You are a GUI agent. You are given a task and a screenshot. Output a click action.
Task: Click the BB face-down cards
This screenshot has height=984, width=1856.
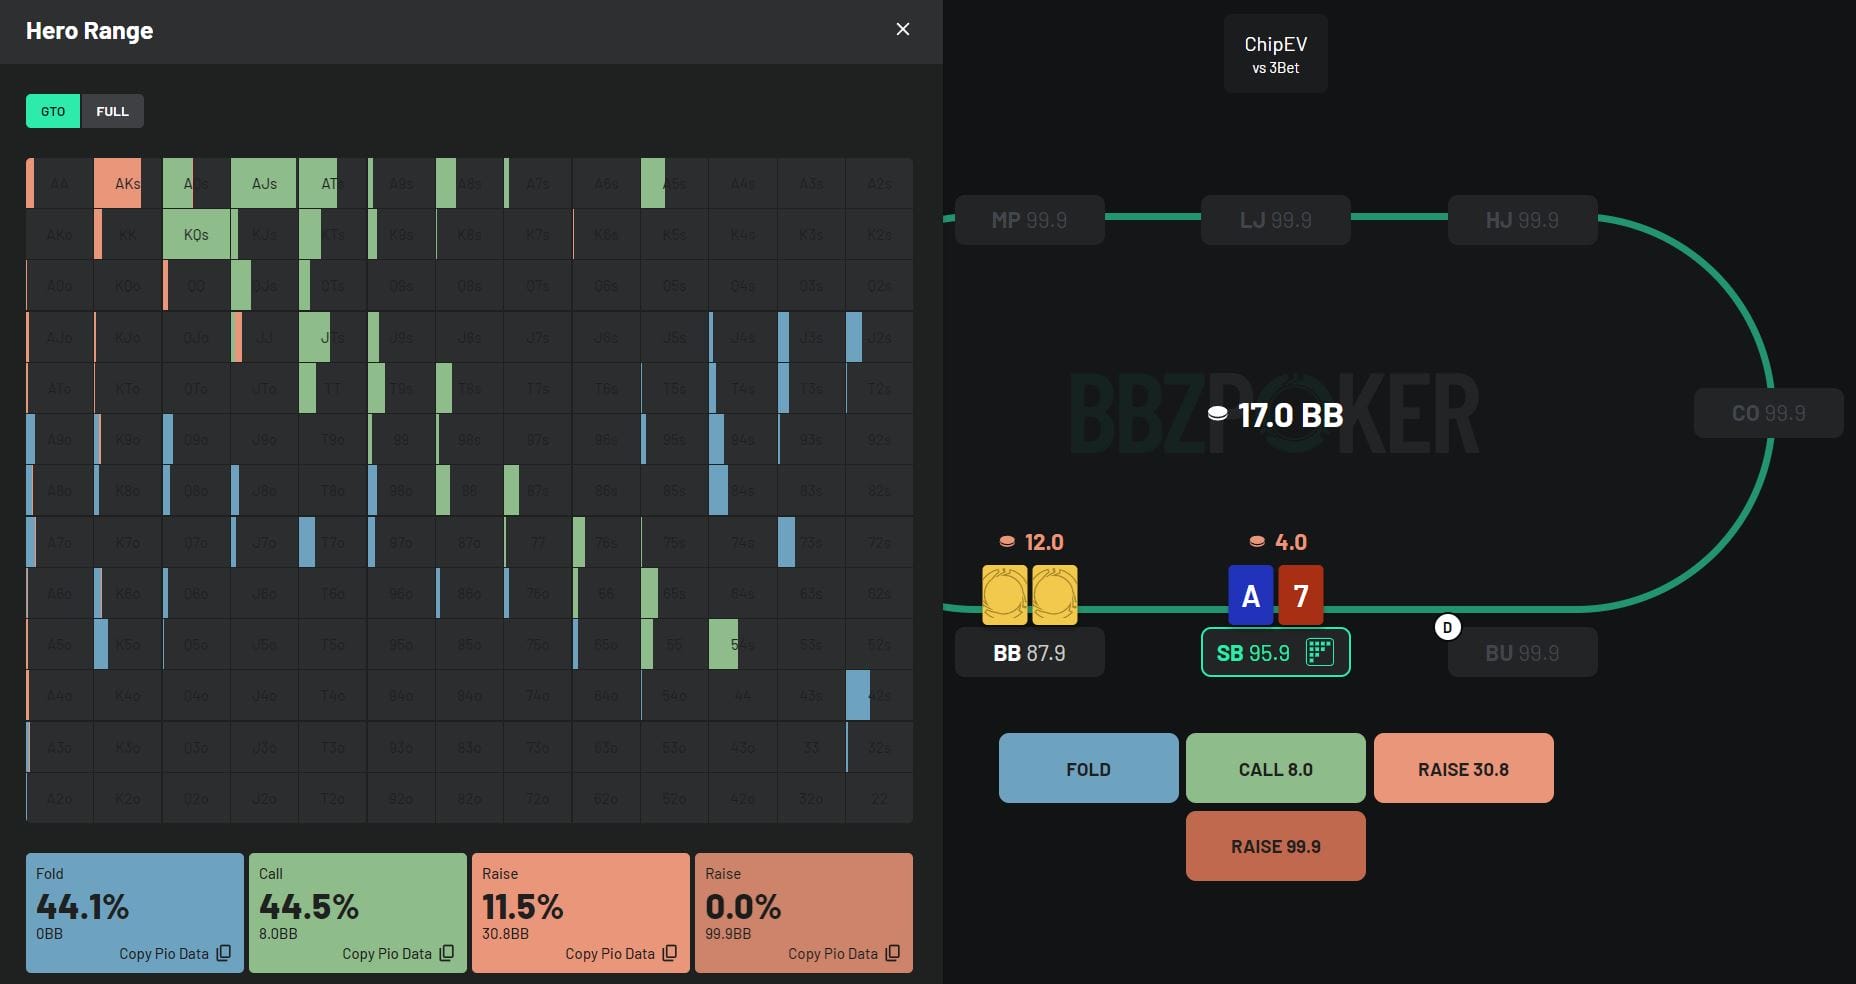point(1029,595)
